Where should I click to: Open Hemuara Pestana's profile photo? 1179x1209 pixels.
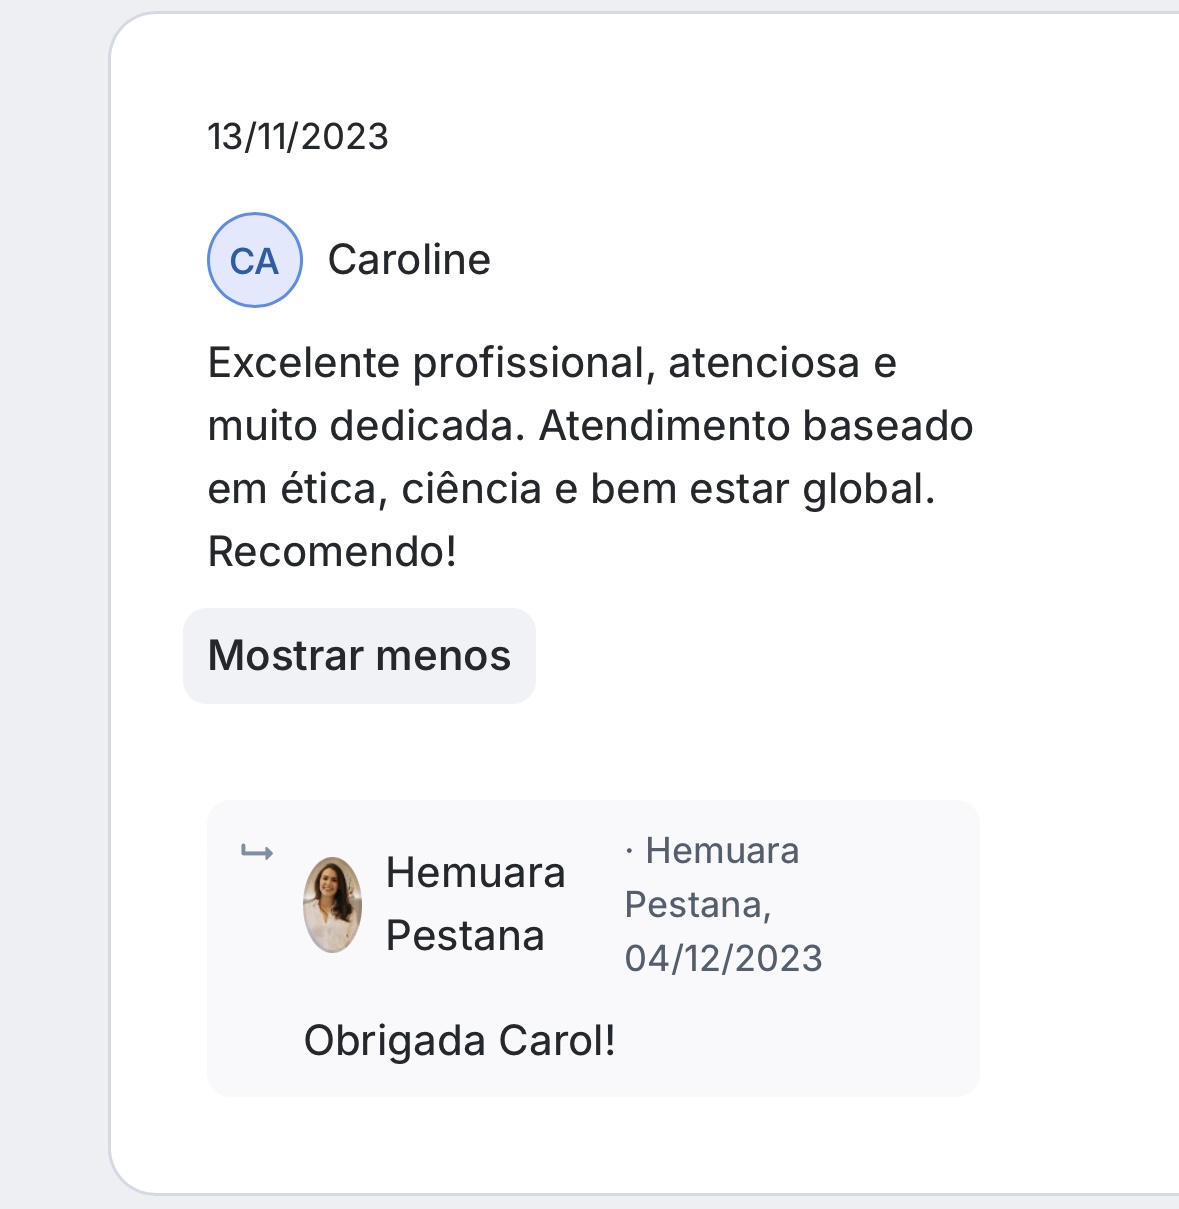(332, 904)
